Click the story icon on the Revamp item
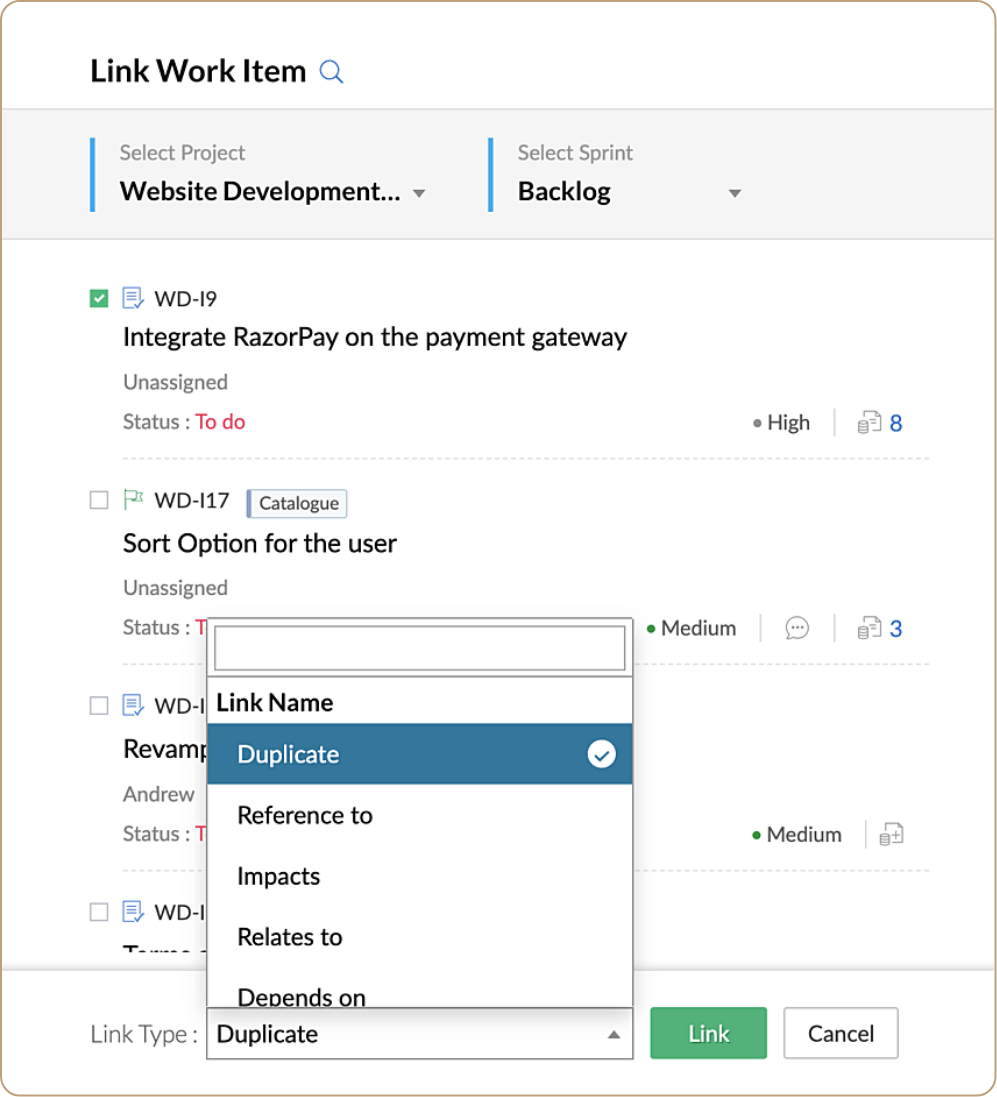This screenshot has width=997, height=1097. [133, 705]
